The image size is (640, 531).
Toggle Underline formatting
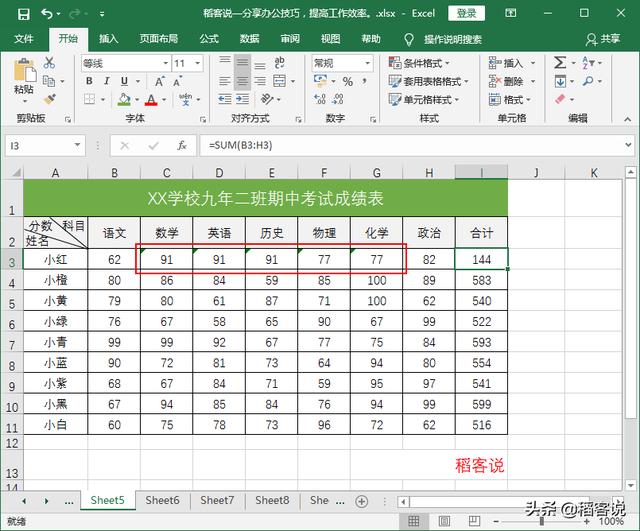coord(124,81)
